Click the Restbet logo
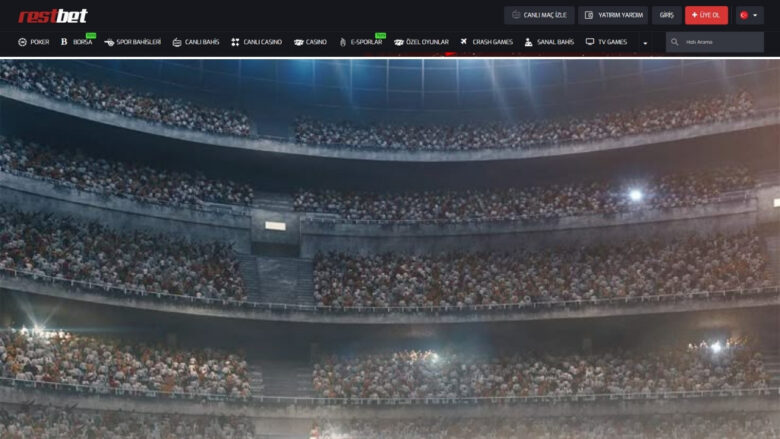 [53, 16]
